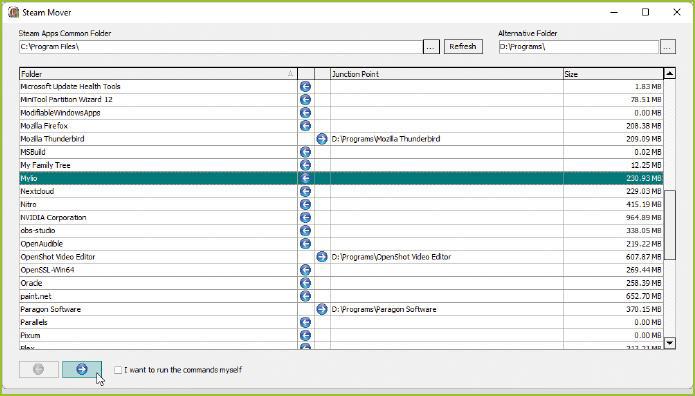Select the Nitro folder row
The height and width of the screenshot is (396, 695).
[341, 204]
